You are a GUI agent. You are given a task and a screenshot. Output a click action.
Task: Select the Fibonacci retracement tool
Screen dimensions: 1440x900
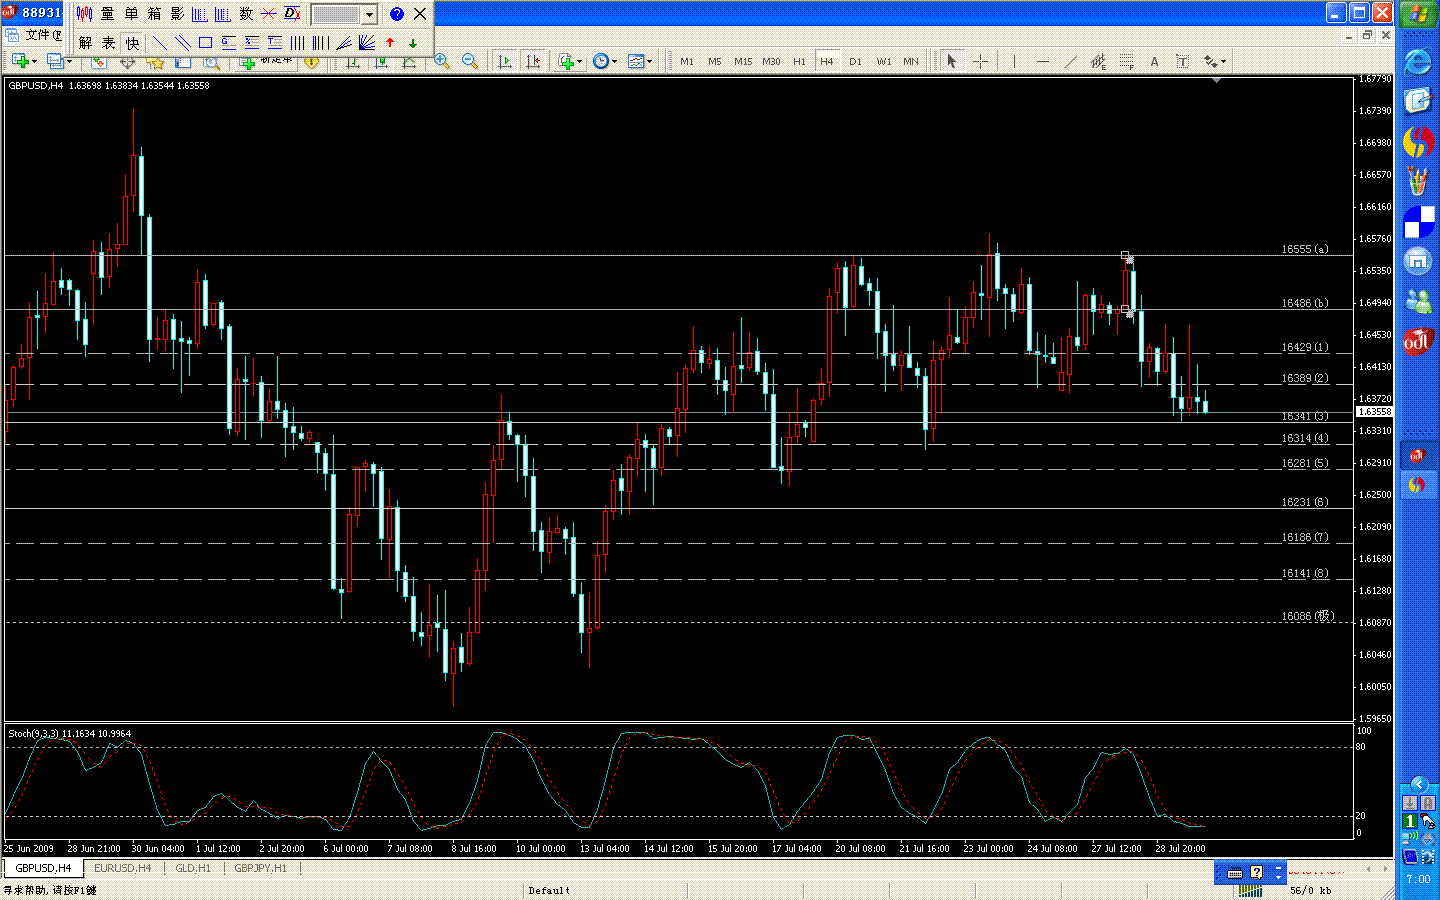[x=1126, y=61]
